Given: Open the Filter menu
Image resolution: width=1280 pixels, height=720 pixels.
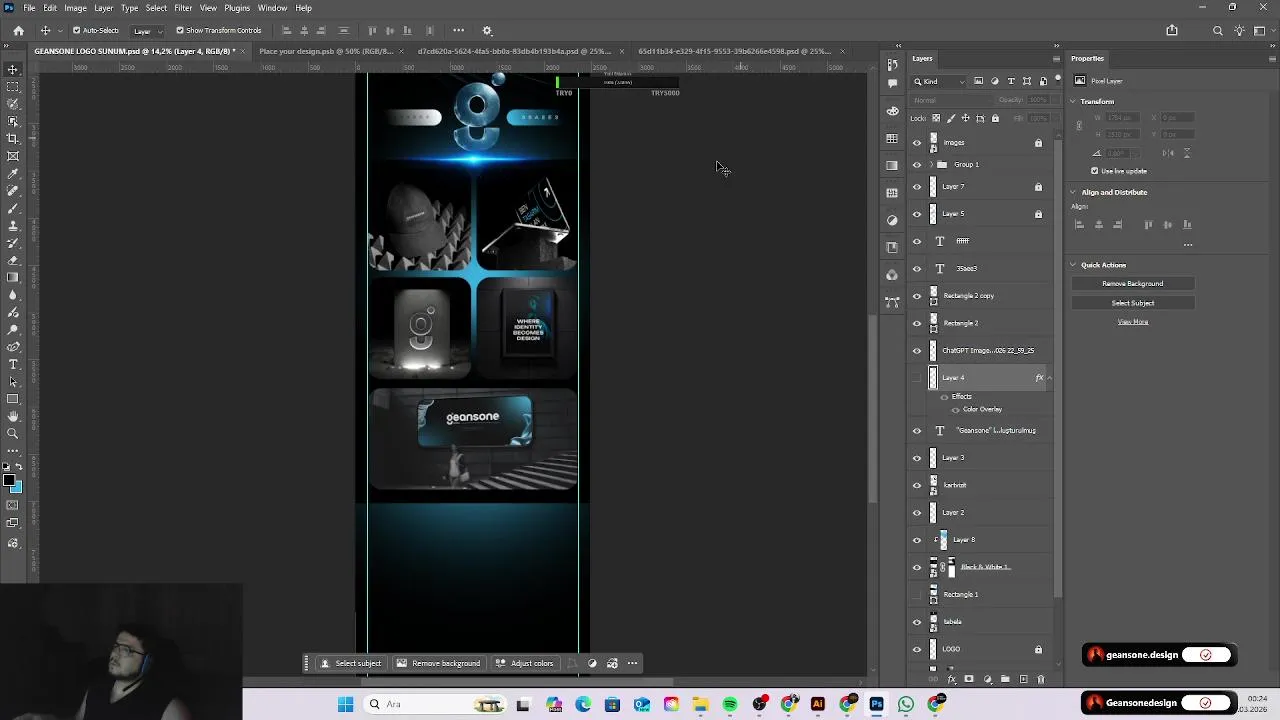Looking at the screenshot, I should (x=183, y=8).
